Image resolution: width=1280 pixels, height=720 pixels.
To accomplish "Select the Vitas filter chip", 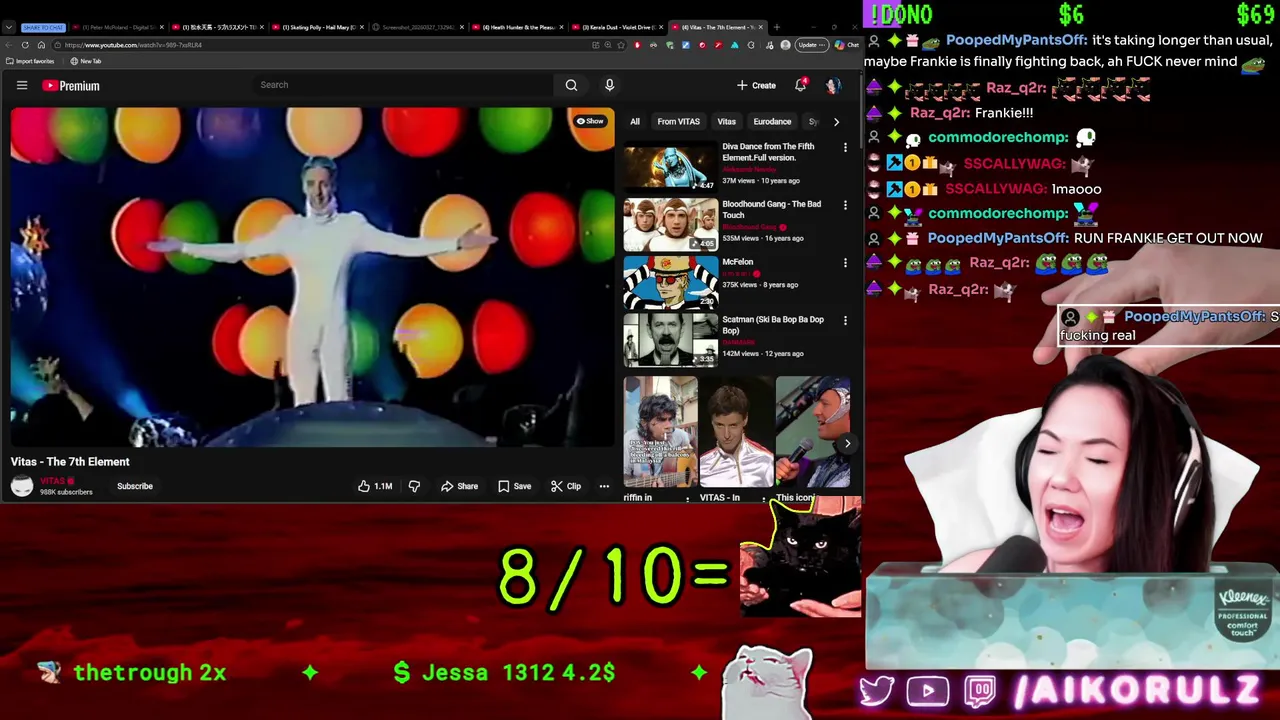I will [726, 122].
